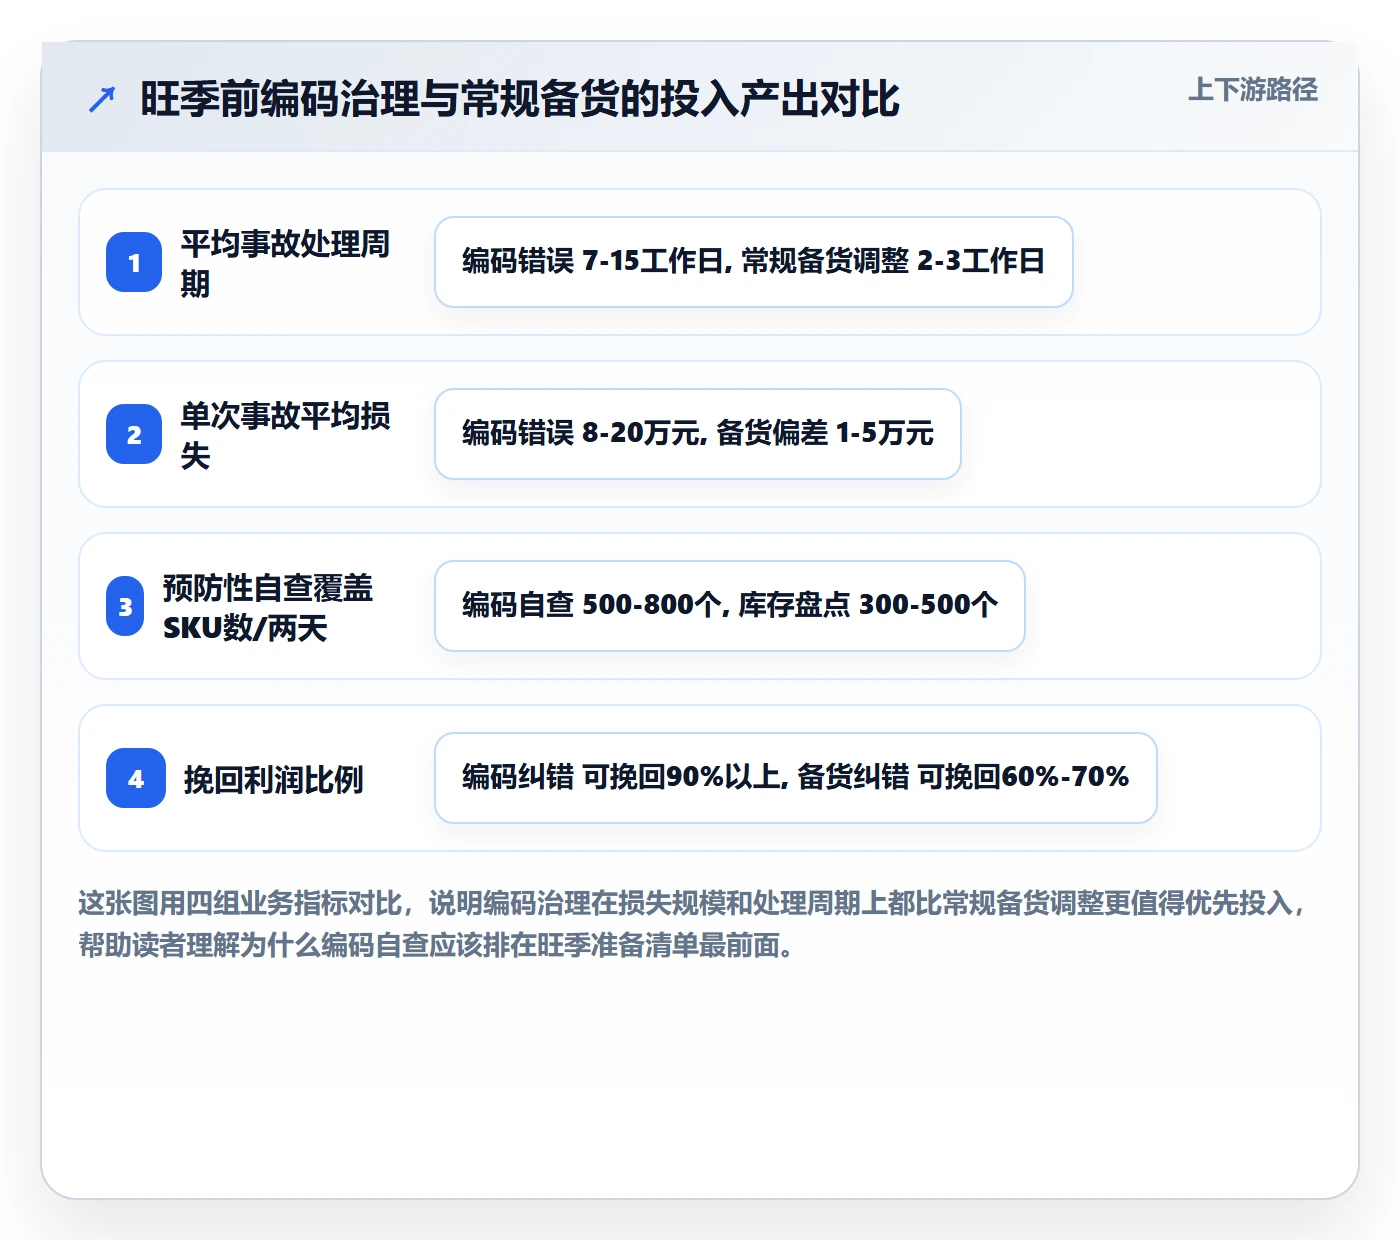The width and height of the screenshot is (1400, 1240).
Task: Click the label 挽回利润比例
Action: (x=273, y=779)
